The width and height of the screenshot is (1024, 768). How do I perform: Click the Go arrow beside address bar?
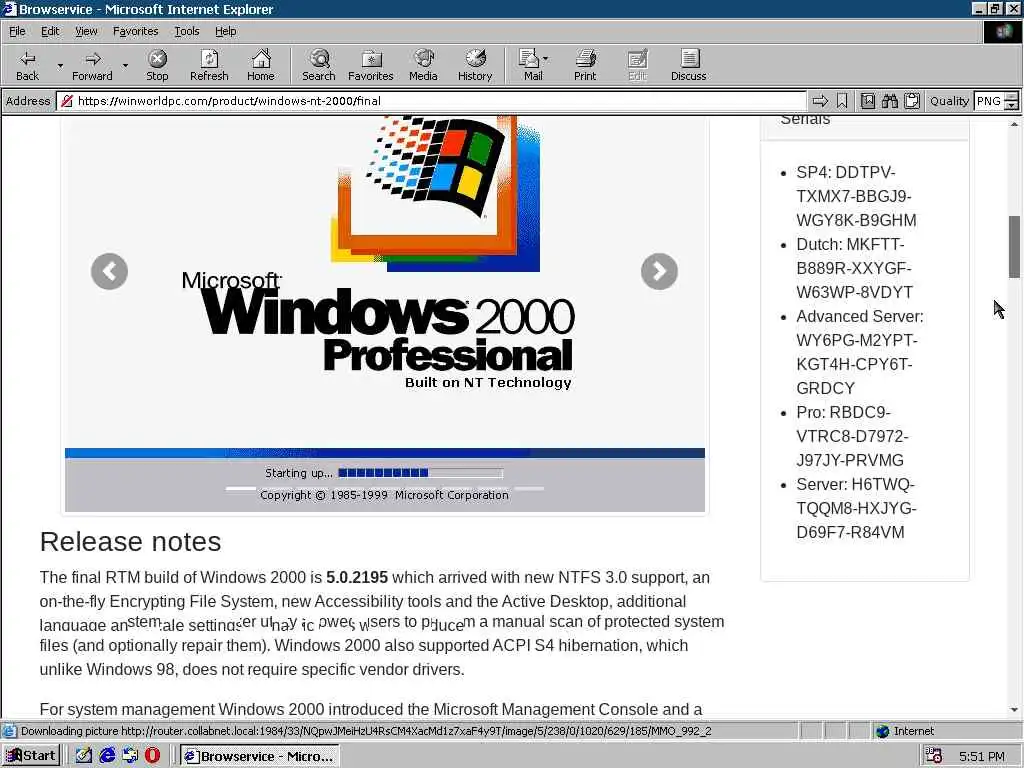(820, 101)
